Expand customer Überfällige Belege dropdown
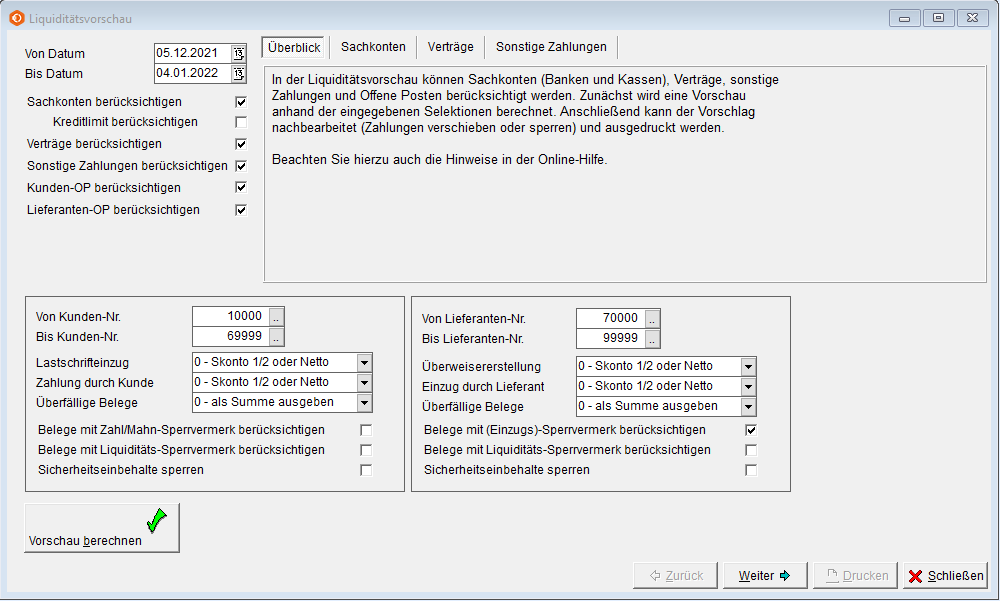The width and height of the screenshot is (1000, 601). [364, 402]
